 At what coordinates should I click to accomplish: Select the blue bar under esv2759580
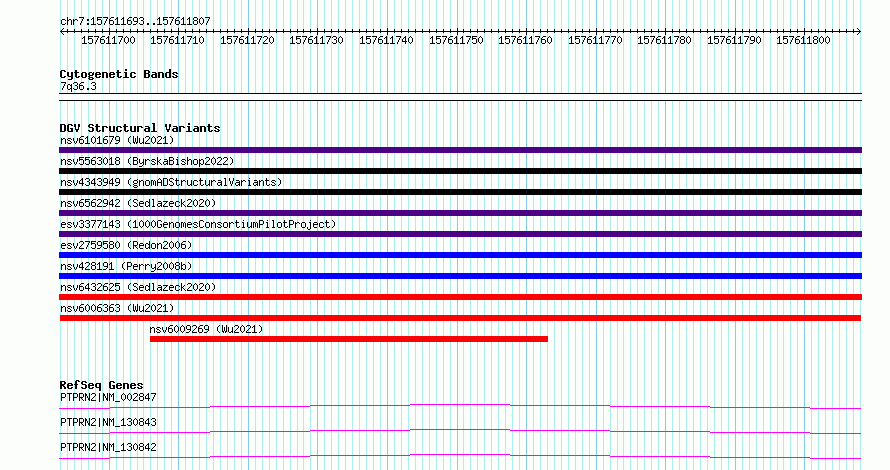pos(460,255)
